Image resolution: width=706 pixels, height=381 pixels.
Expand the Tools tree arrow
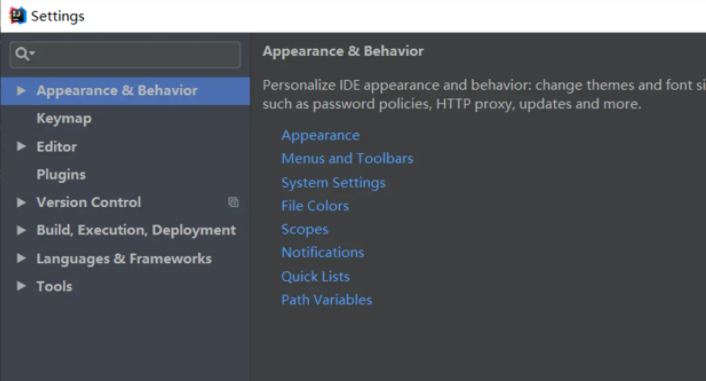tap(21, 286)
